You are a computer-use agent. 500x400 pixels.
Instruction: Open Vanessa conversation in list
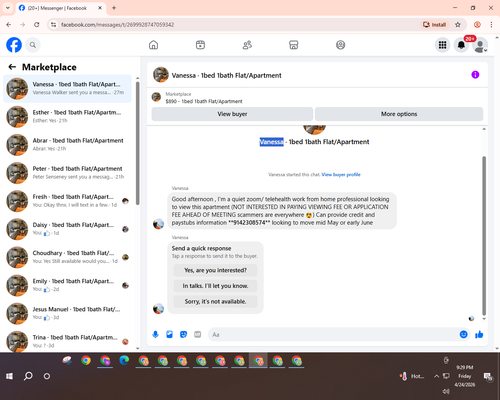click(67, 89)
